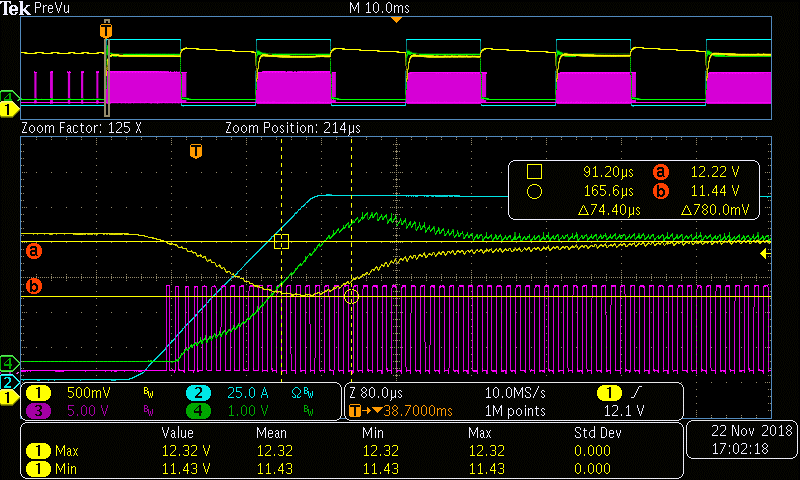The image size is (800, 480).
Task: Click the cyan channel 2 ground indicator
Action: pos(9,382)
